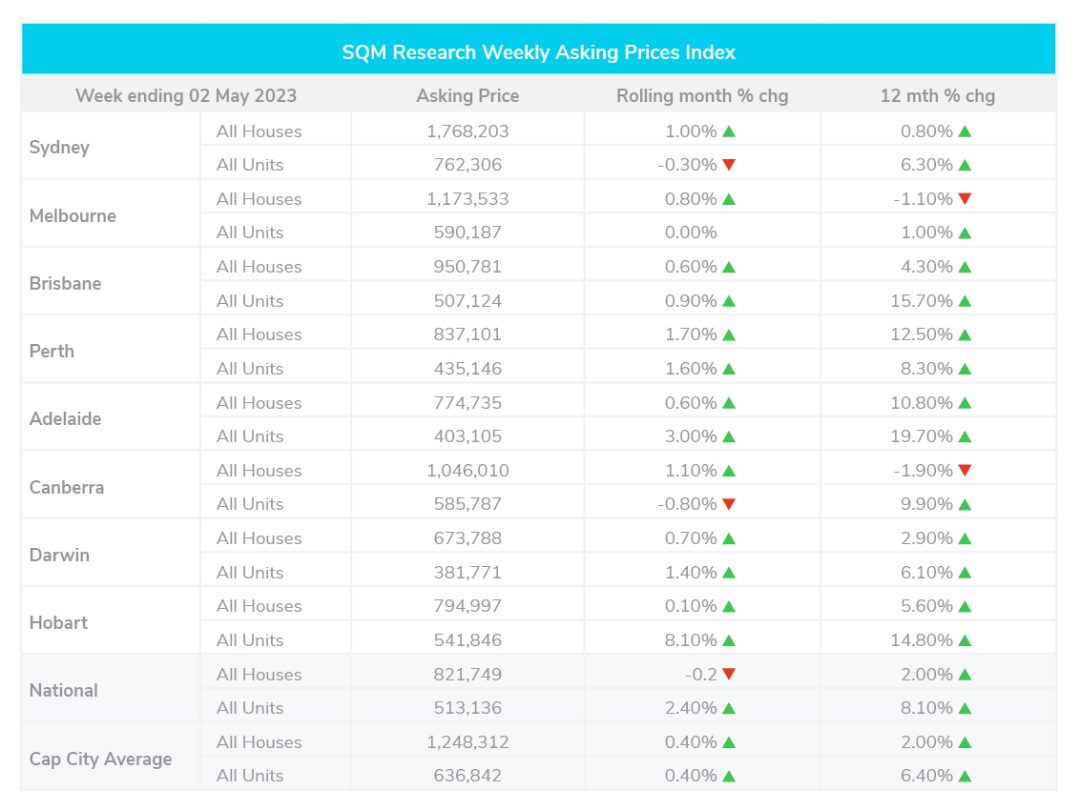Click Brisbane units asking price 507,124

(468, 301)
